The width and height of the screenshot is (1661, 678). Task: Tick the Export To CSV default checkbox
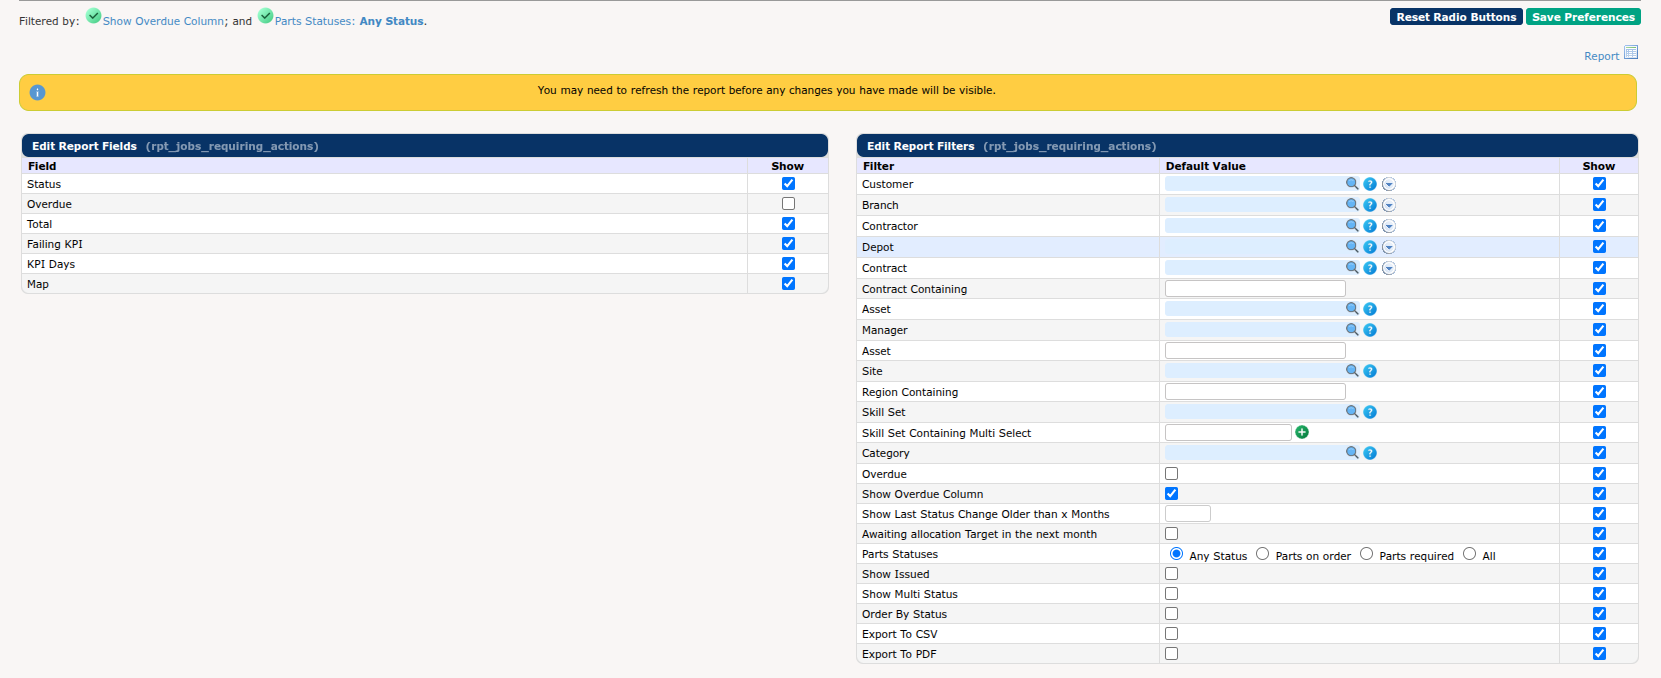(x=1171, y=634)
